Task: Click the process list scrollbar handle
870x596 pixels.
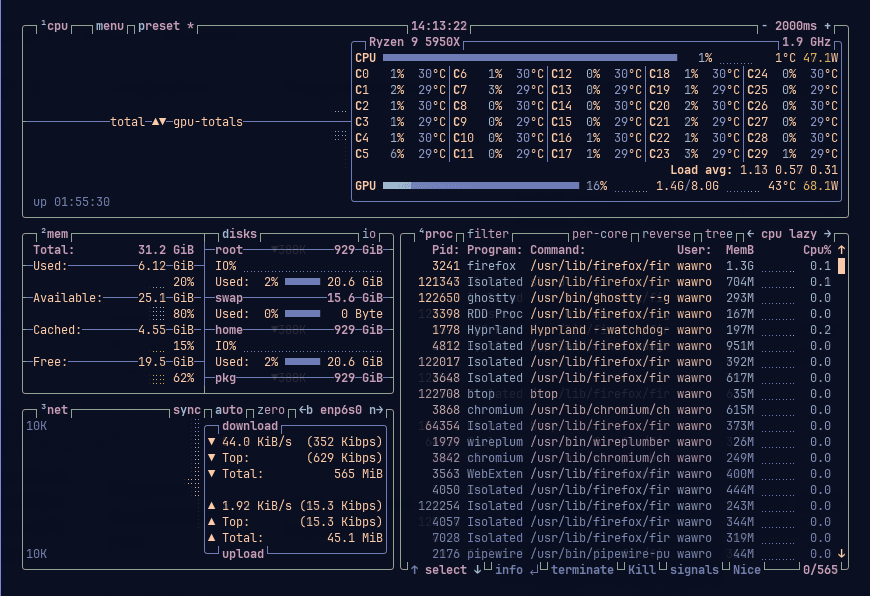Action: pos(841,266)
